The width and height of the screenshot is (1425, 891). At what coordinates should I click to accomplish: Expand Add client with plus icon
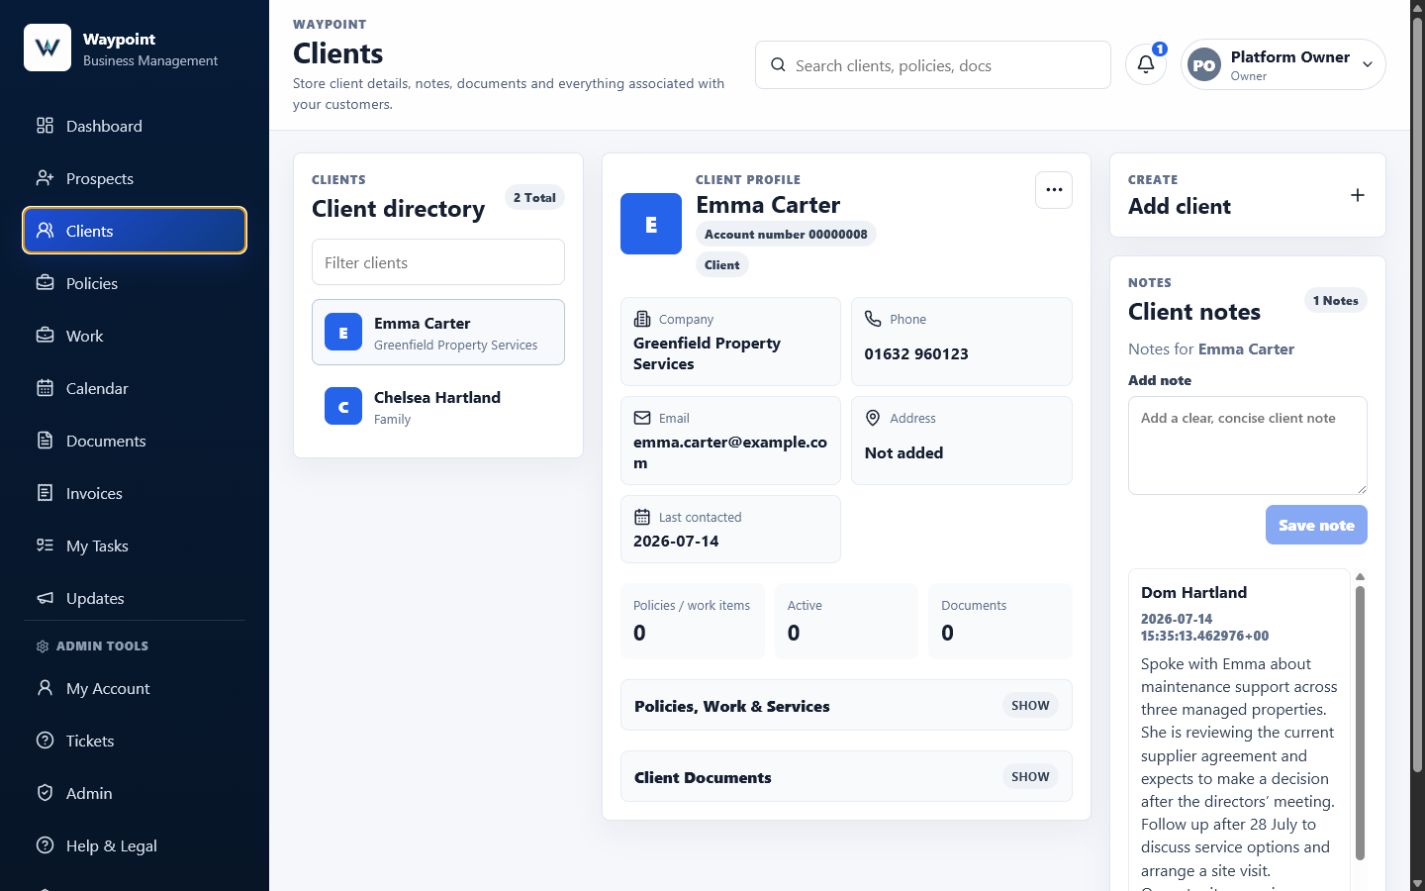(1357, 195)
